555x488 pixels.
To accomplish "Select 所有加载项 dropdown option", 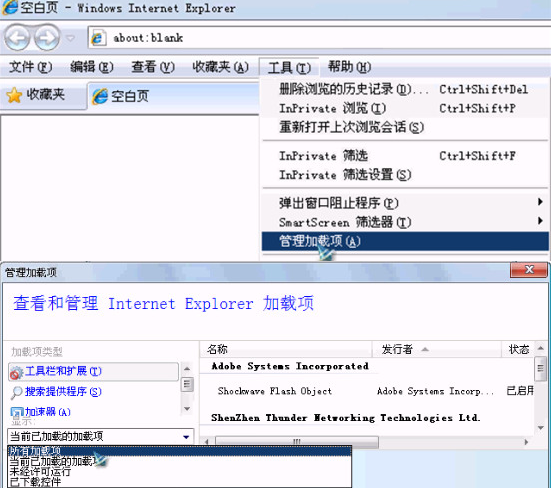I will tap(179, 451).
